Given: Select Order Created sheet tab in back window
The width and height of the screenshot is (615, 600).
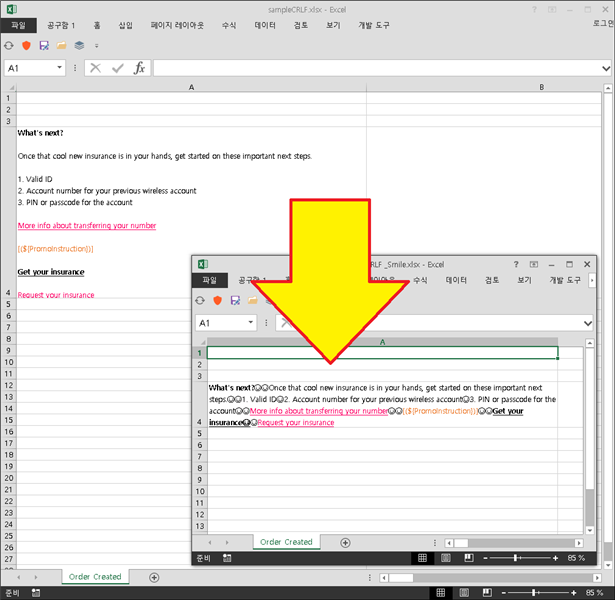Looking at the screenshot, I should pyautogui.click(x=95, y=576).
